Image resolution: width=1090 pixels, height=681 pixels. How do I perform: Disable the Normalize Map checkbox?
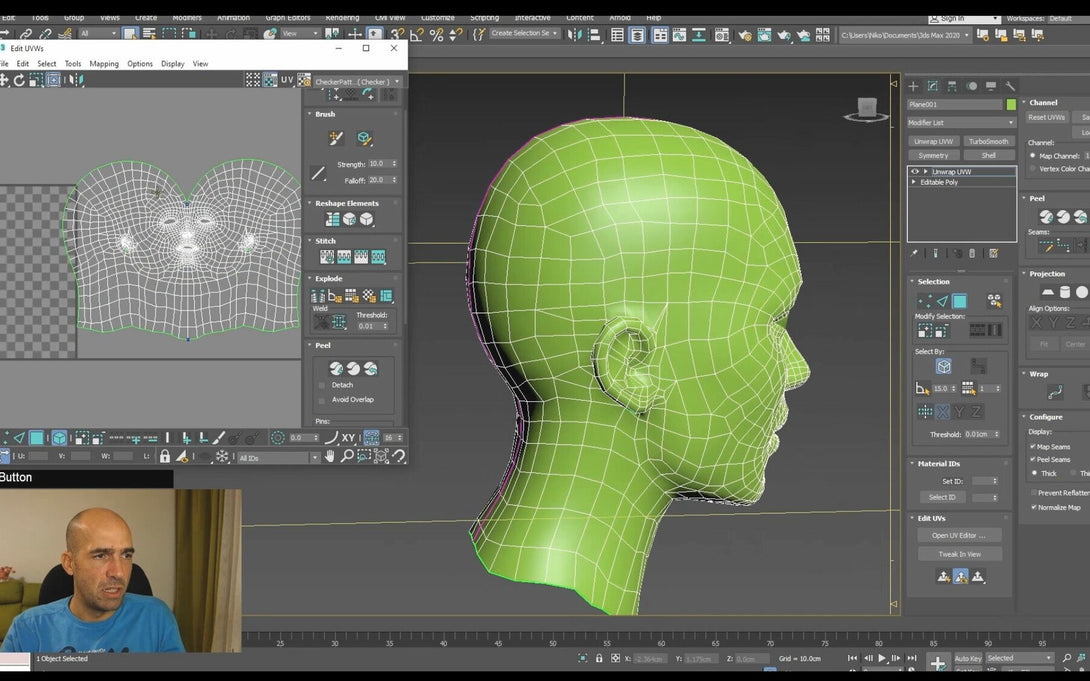click(x=1033, y=507)
